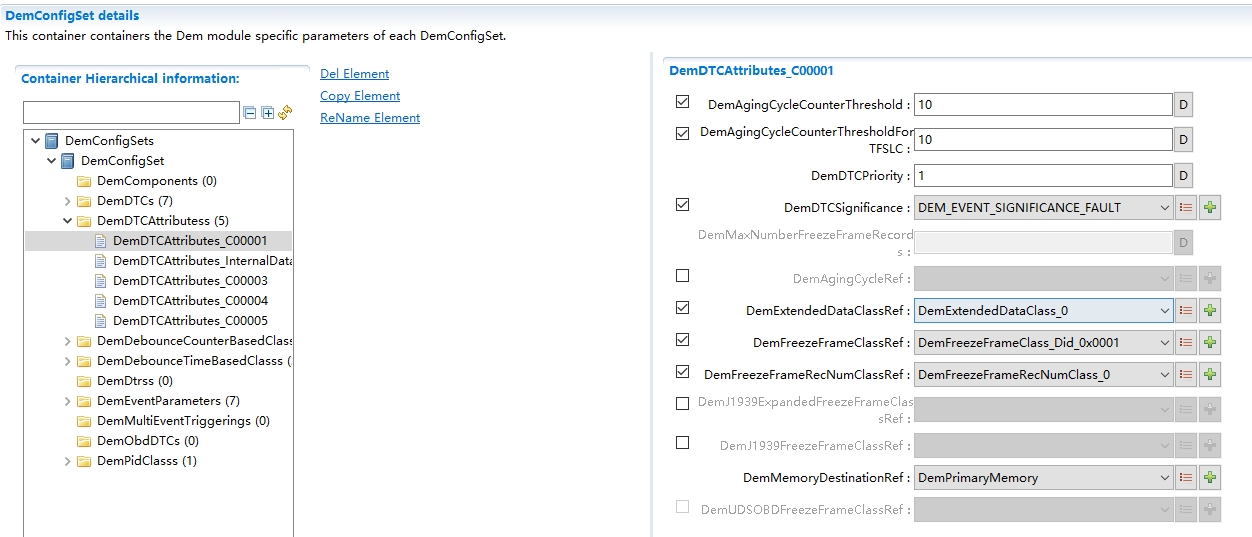Screen dimensions: 1252x537
Task: Click list icon beside DemFreezeFrameClassRef
Action: pyautogui.click(x=1186, y=343)
